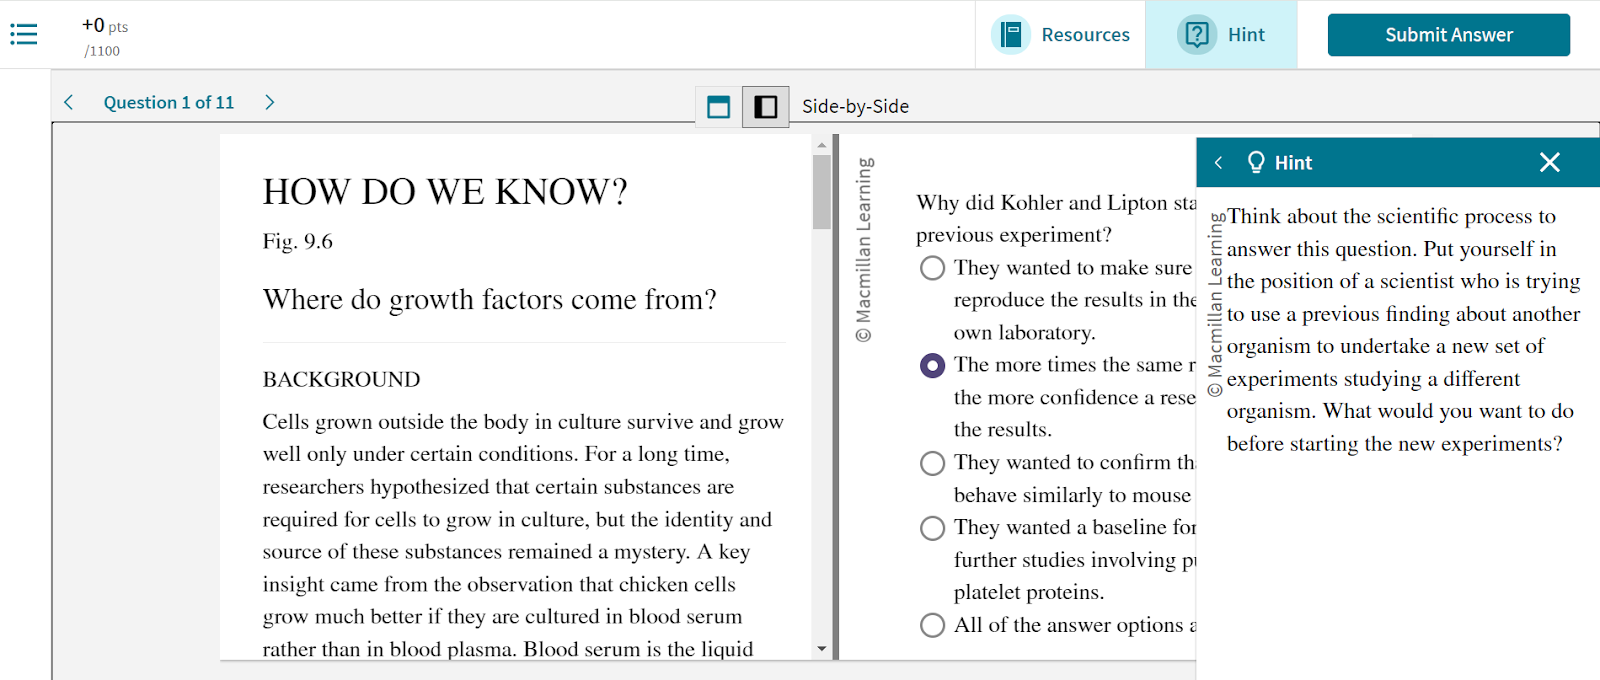Select "All of the answer options" radio
The height and width of the screenshot is (680, 1600).
(932, 625)
